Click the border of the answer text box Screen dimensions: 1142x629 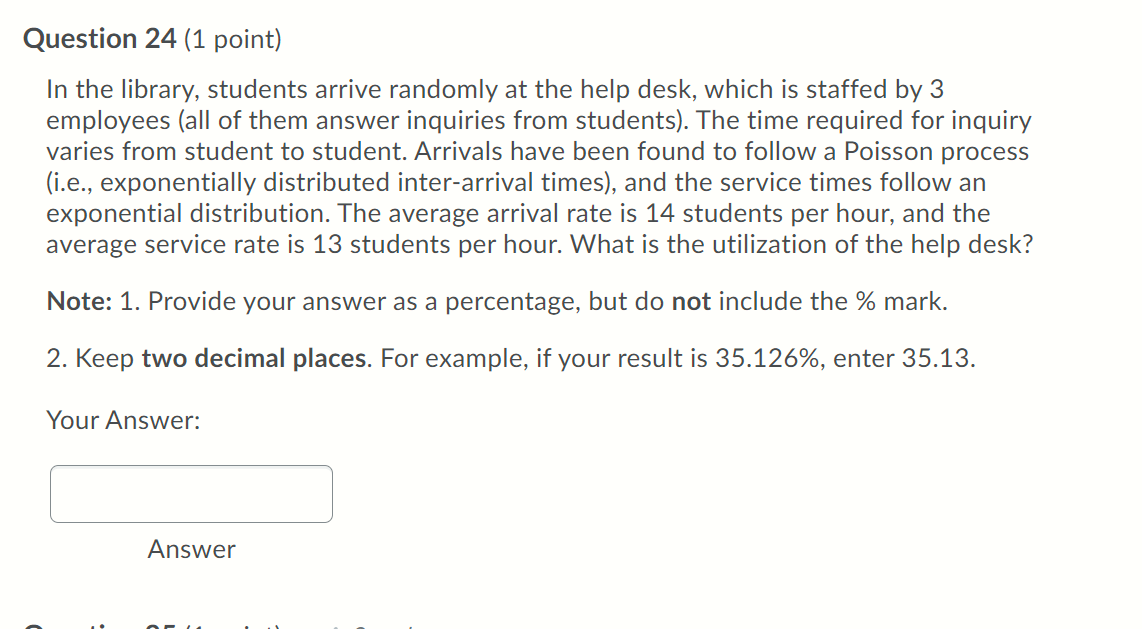pos(190,468)
